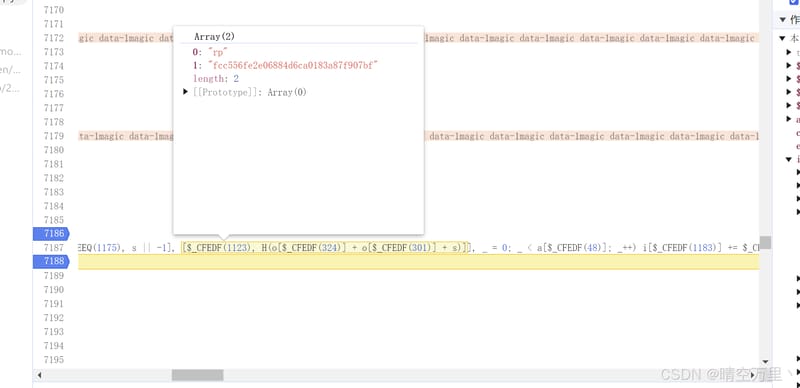Collapse the scope section starting with 作

[x=783, y=20]
